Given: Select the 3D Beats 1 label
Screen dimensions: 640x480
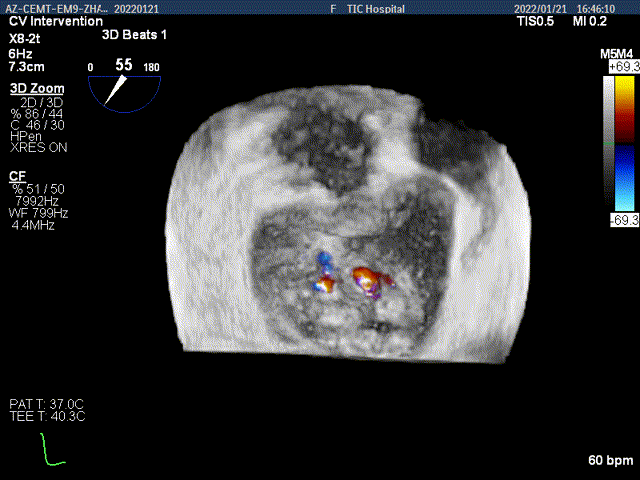Looking at the screenshot, I should tap(134, 34).
